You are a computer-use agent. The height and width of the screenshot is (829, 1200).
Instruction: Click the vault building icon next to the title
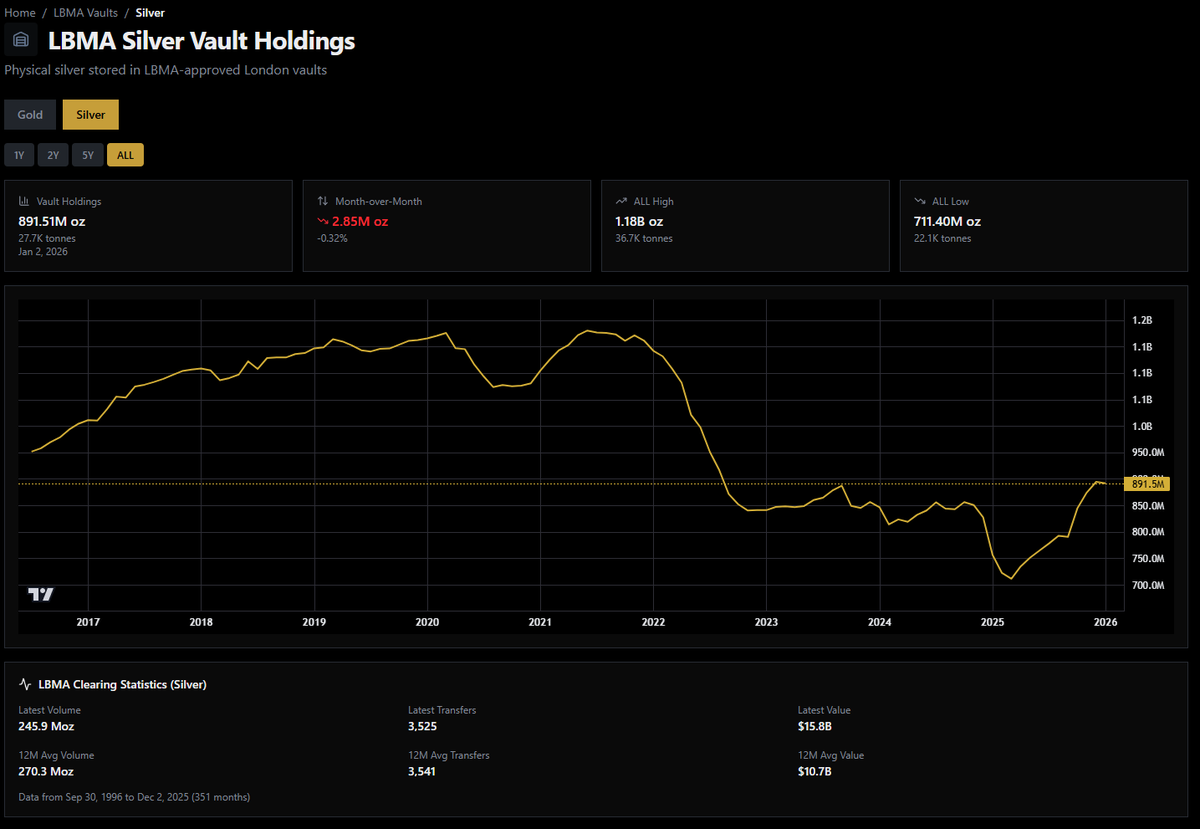20,39
